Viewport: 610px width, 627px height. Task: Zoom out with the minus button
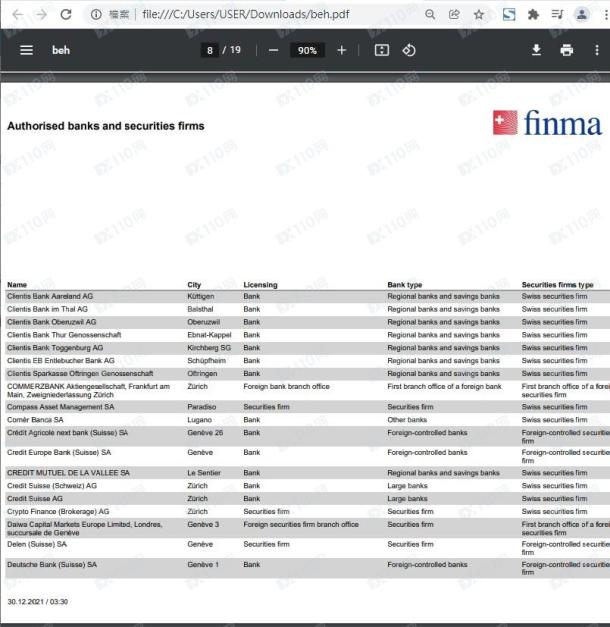[274, 50]
